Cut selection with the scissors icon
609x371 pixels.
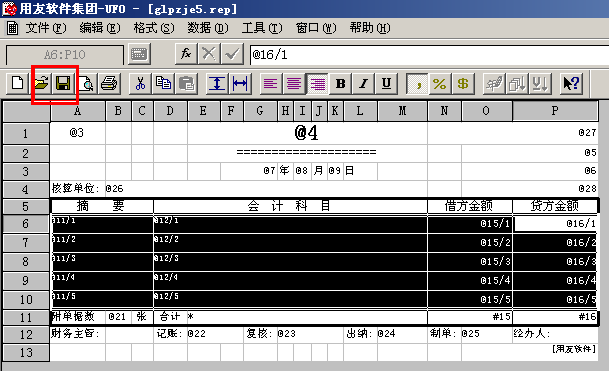point(140,84)
